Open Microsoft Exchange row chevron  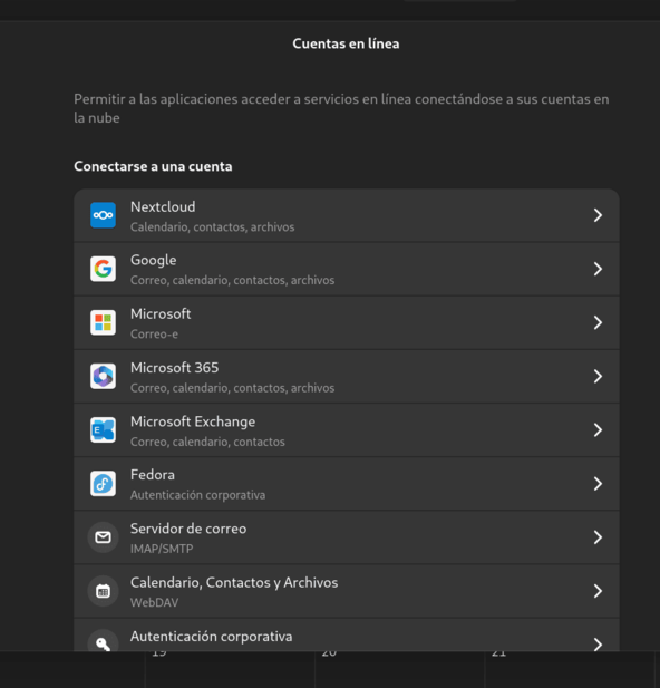click(x=597, y=430)
